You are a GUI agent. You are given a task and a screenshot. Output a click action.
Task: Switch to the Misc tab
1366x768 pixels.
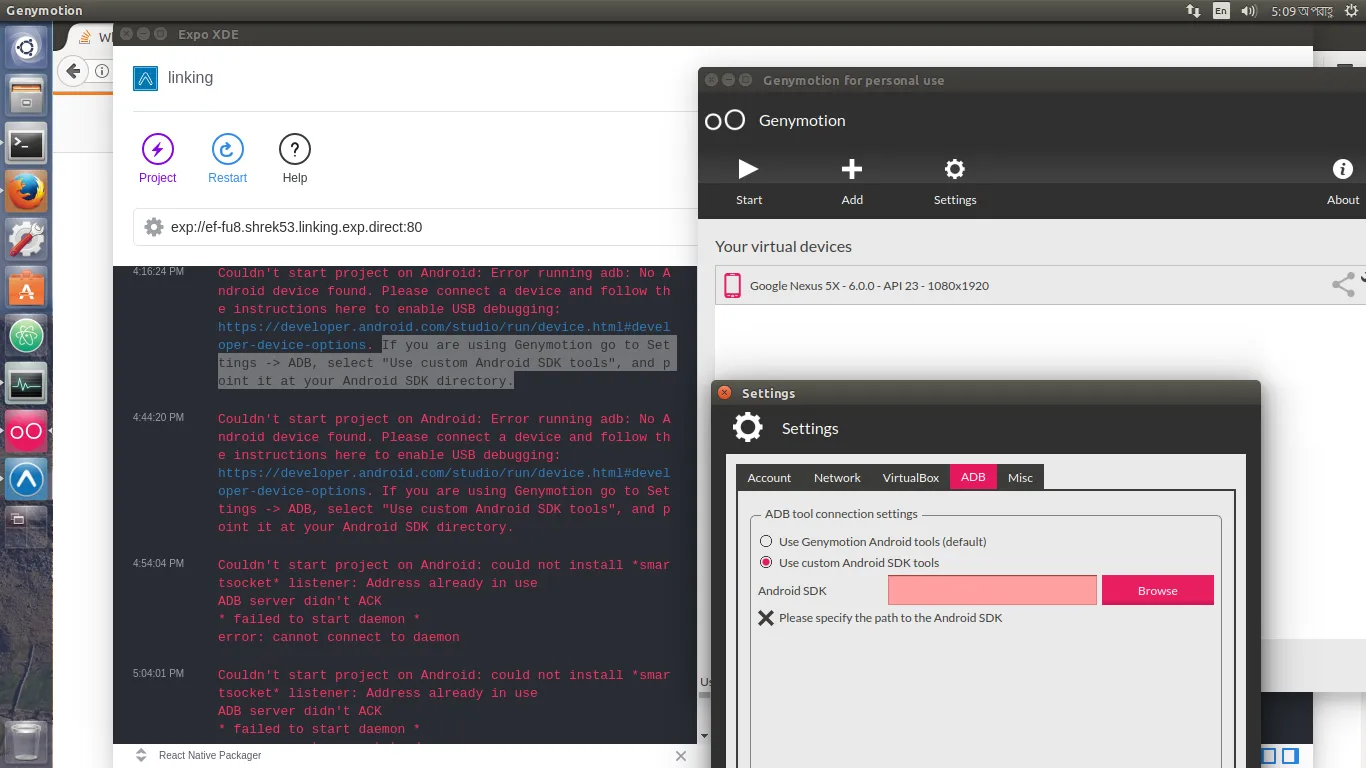(x=1020, y=478)
